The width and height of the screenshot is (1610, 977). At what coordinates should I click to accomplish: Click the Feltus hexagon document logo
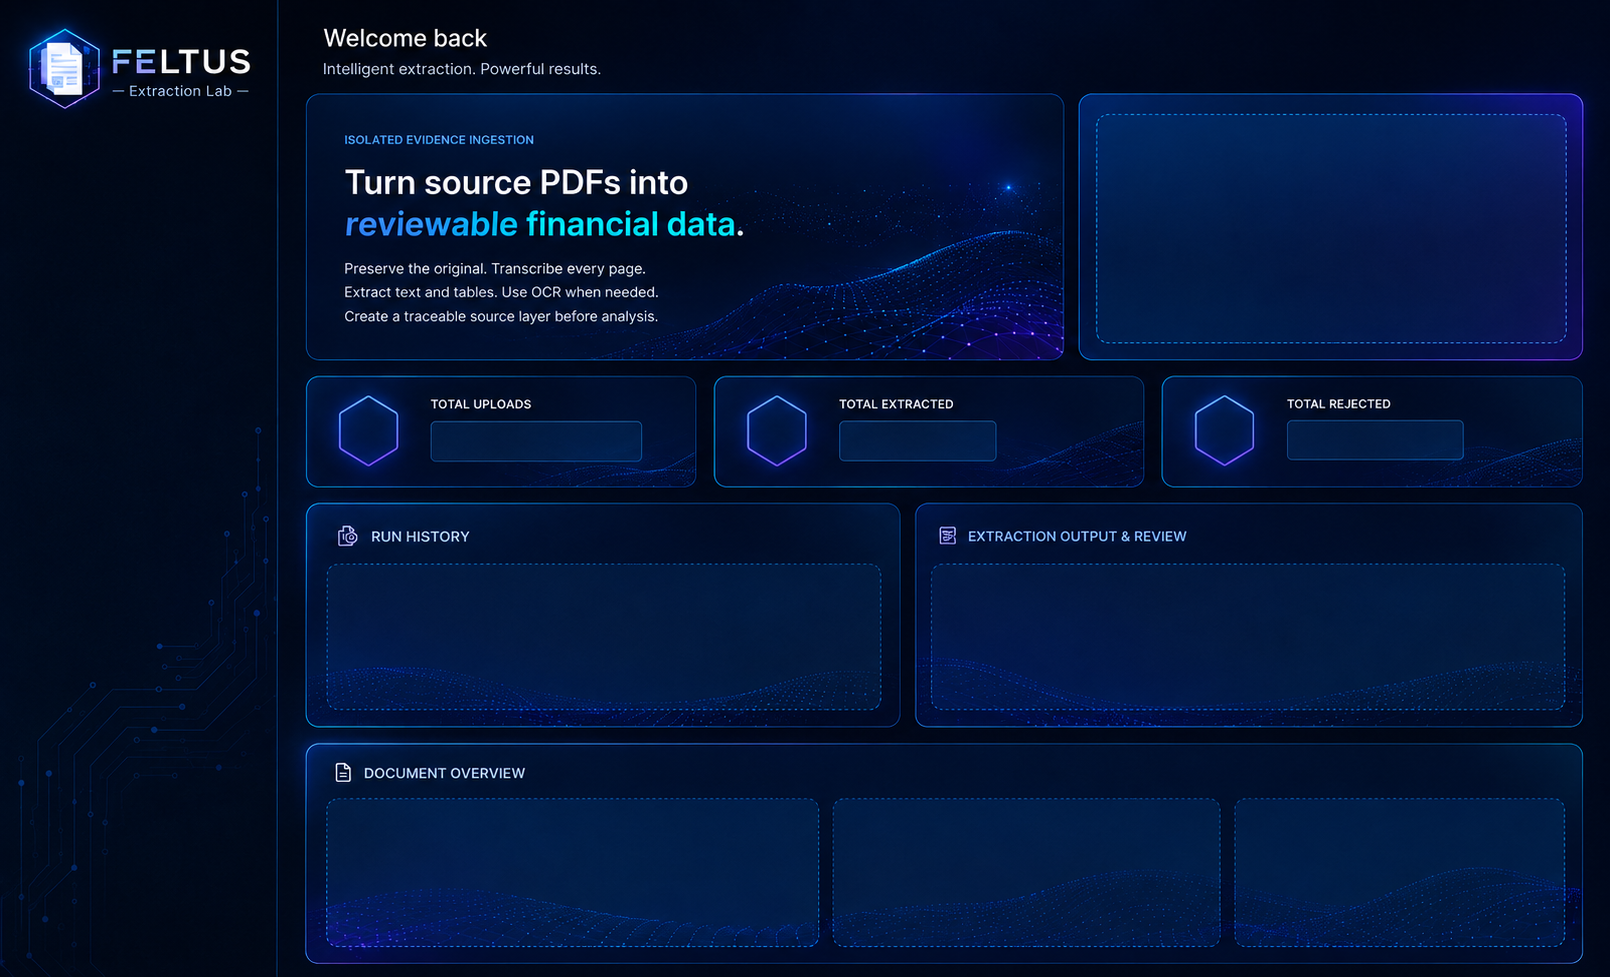[65, 68]
